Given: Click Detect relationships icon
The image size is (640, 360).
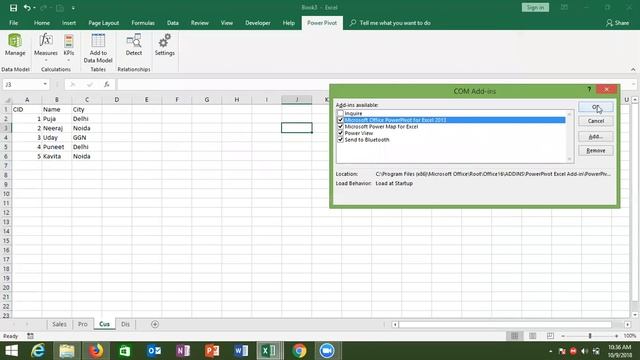Looking at the screenshot, I should click(134, 45).
